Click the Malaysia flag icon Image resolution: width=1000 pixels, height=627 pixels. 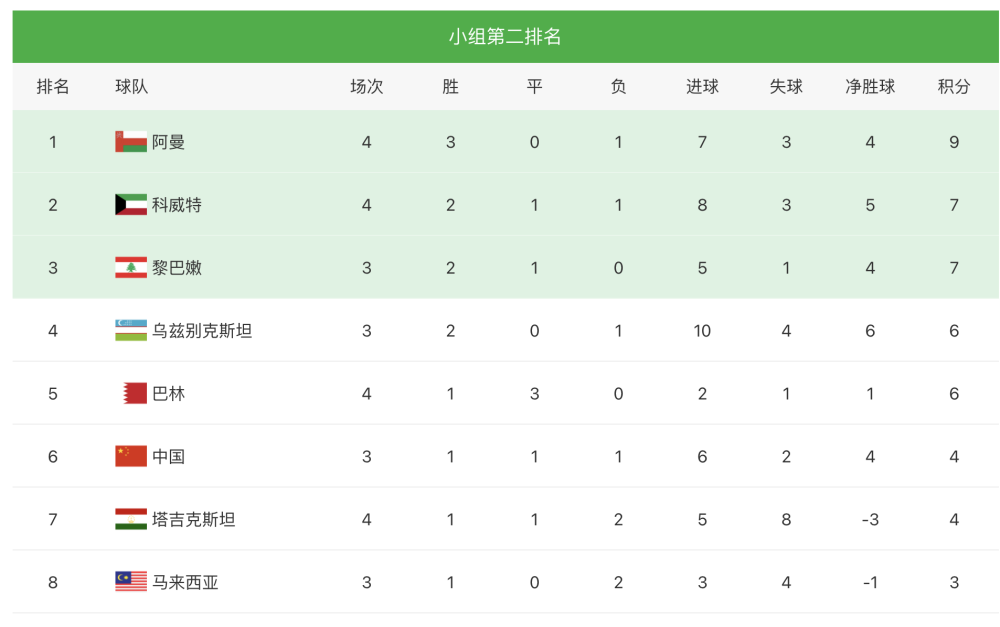[x=131, y=582]
